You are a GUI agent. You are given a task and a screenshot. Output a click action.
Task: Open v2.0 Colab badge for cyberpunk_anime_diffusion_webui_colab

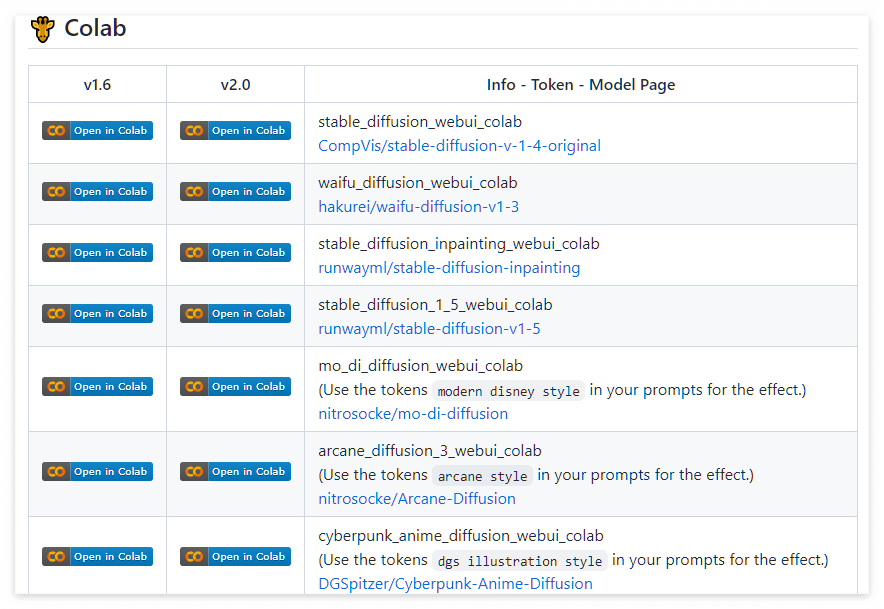pos(235,557)
